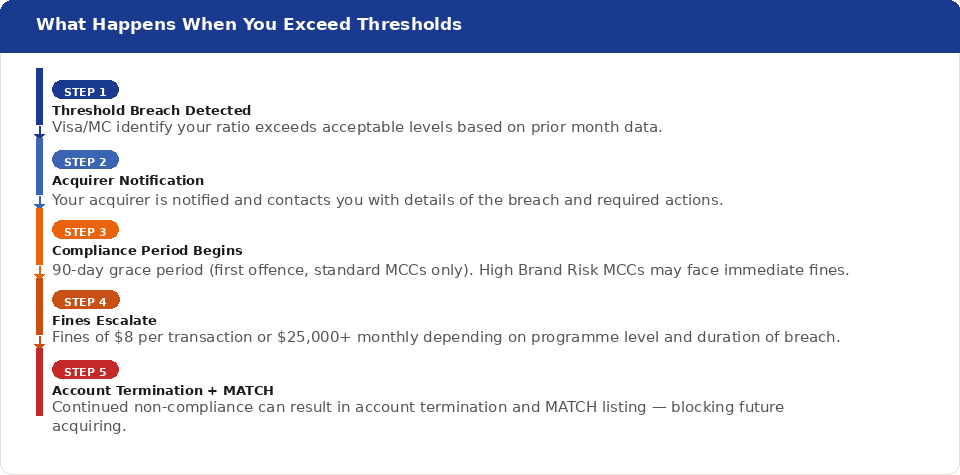960x475 pixels.
Task: Click the Visa/MC identify your ratio description
Action: point(357,128)
